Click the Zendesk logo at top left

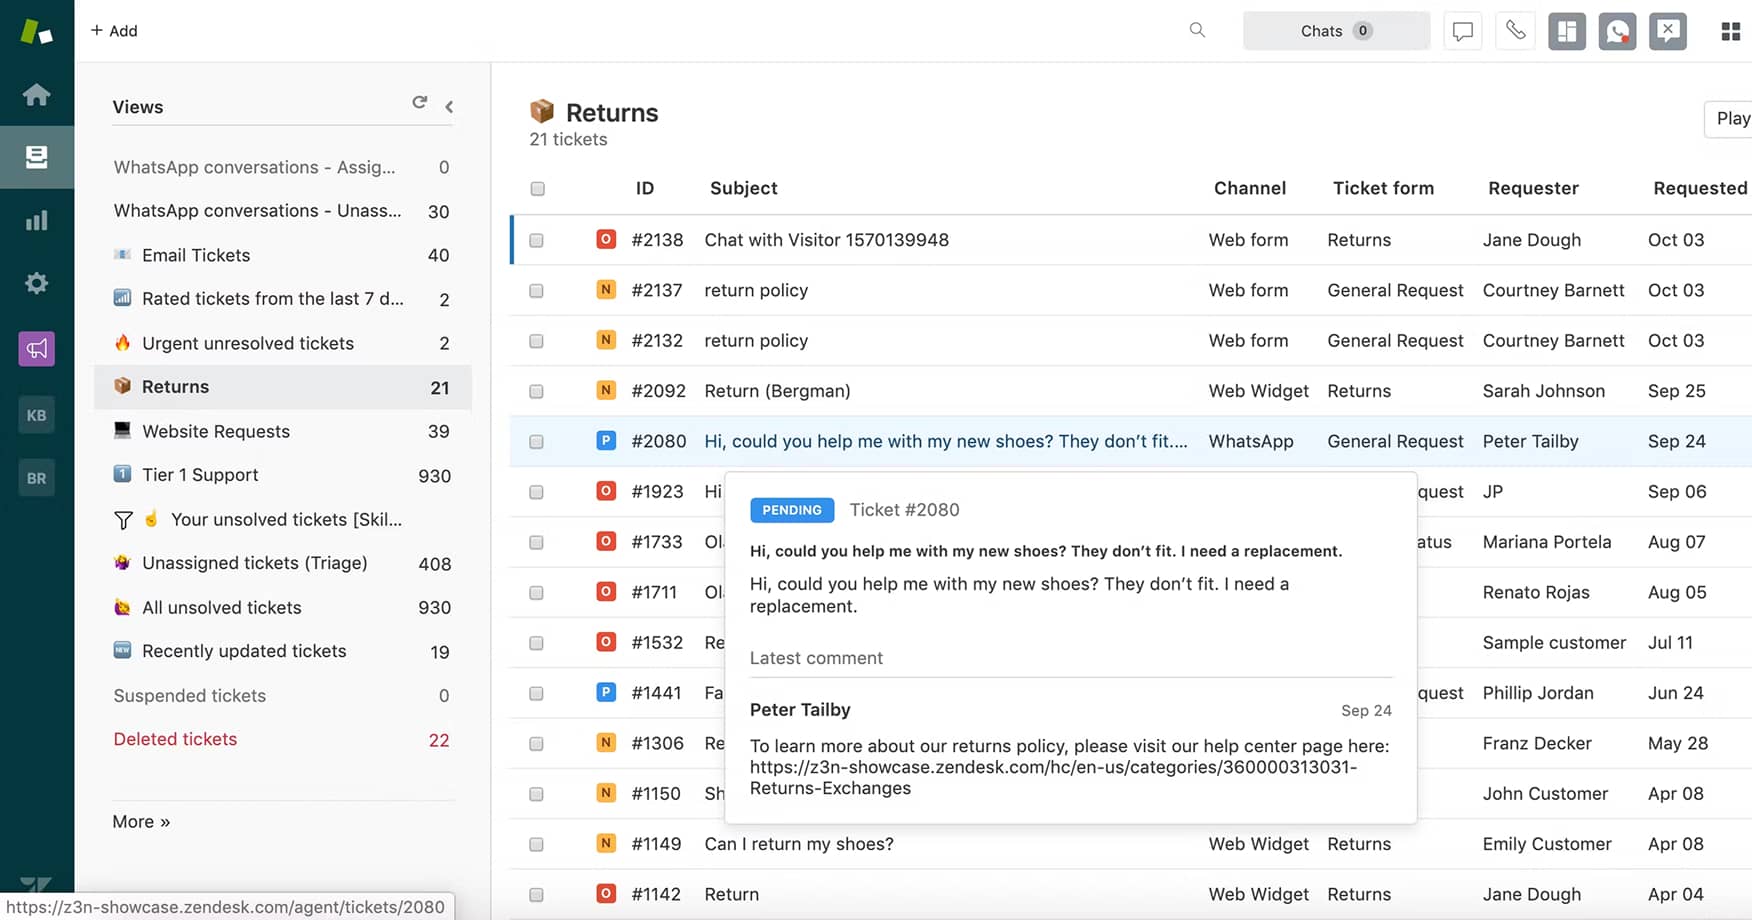pos(36,30)
